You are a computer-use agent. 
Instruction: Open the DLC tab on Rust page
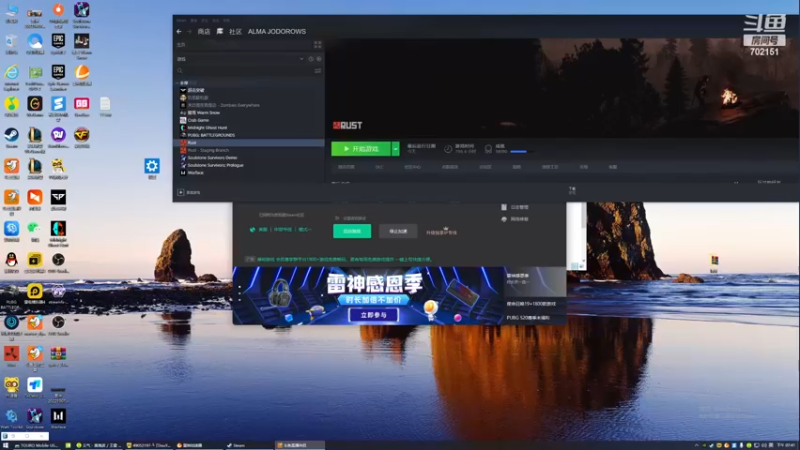click(379, 167)
